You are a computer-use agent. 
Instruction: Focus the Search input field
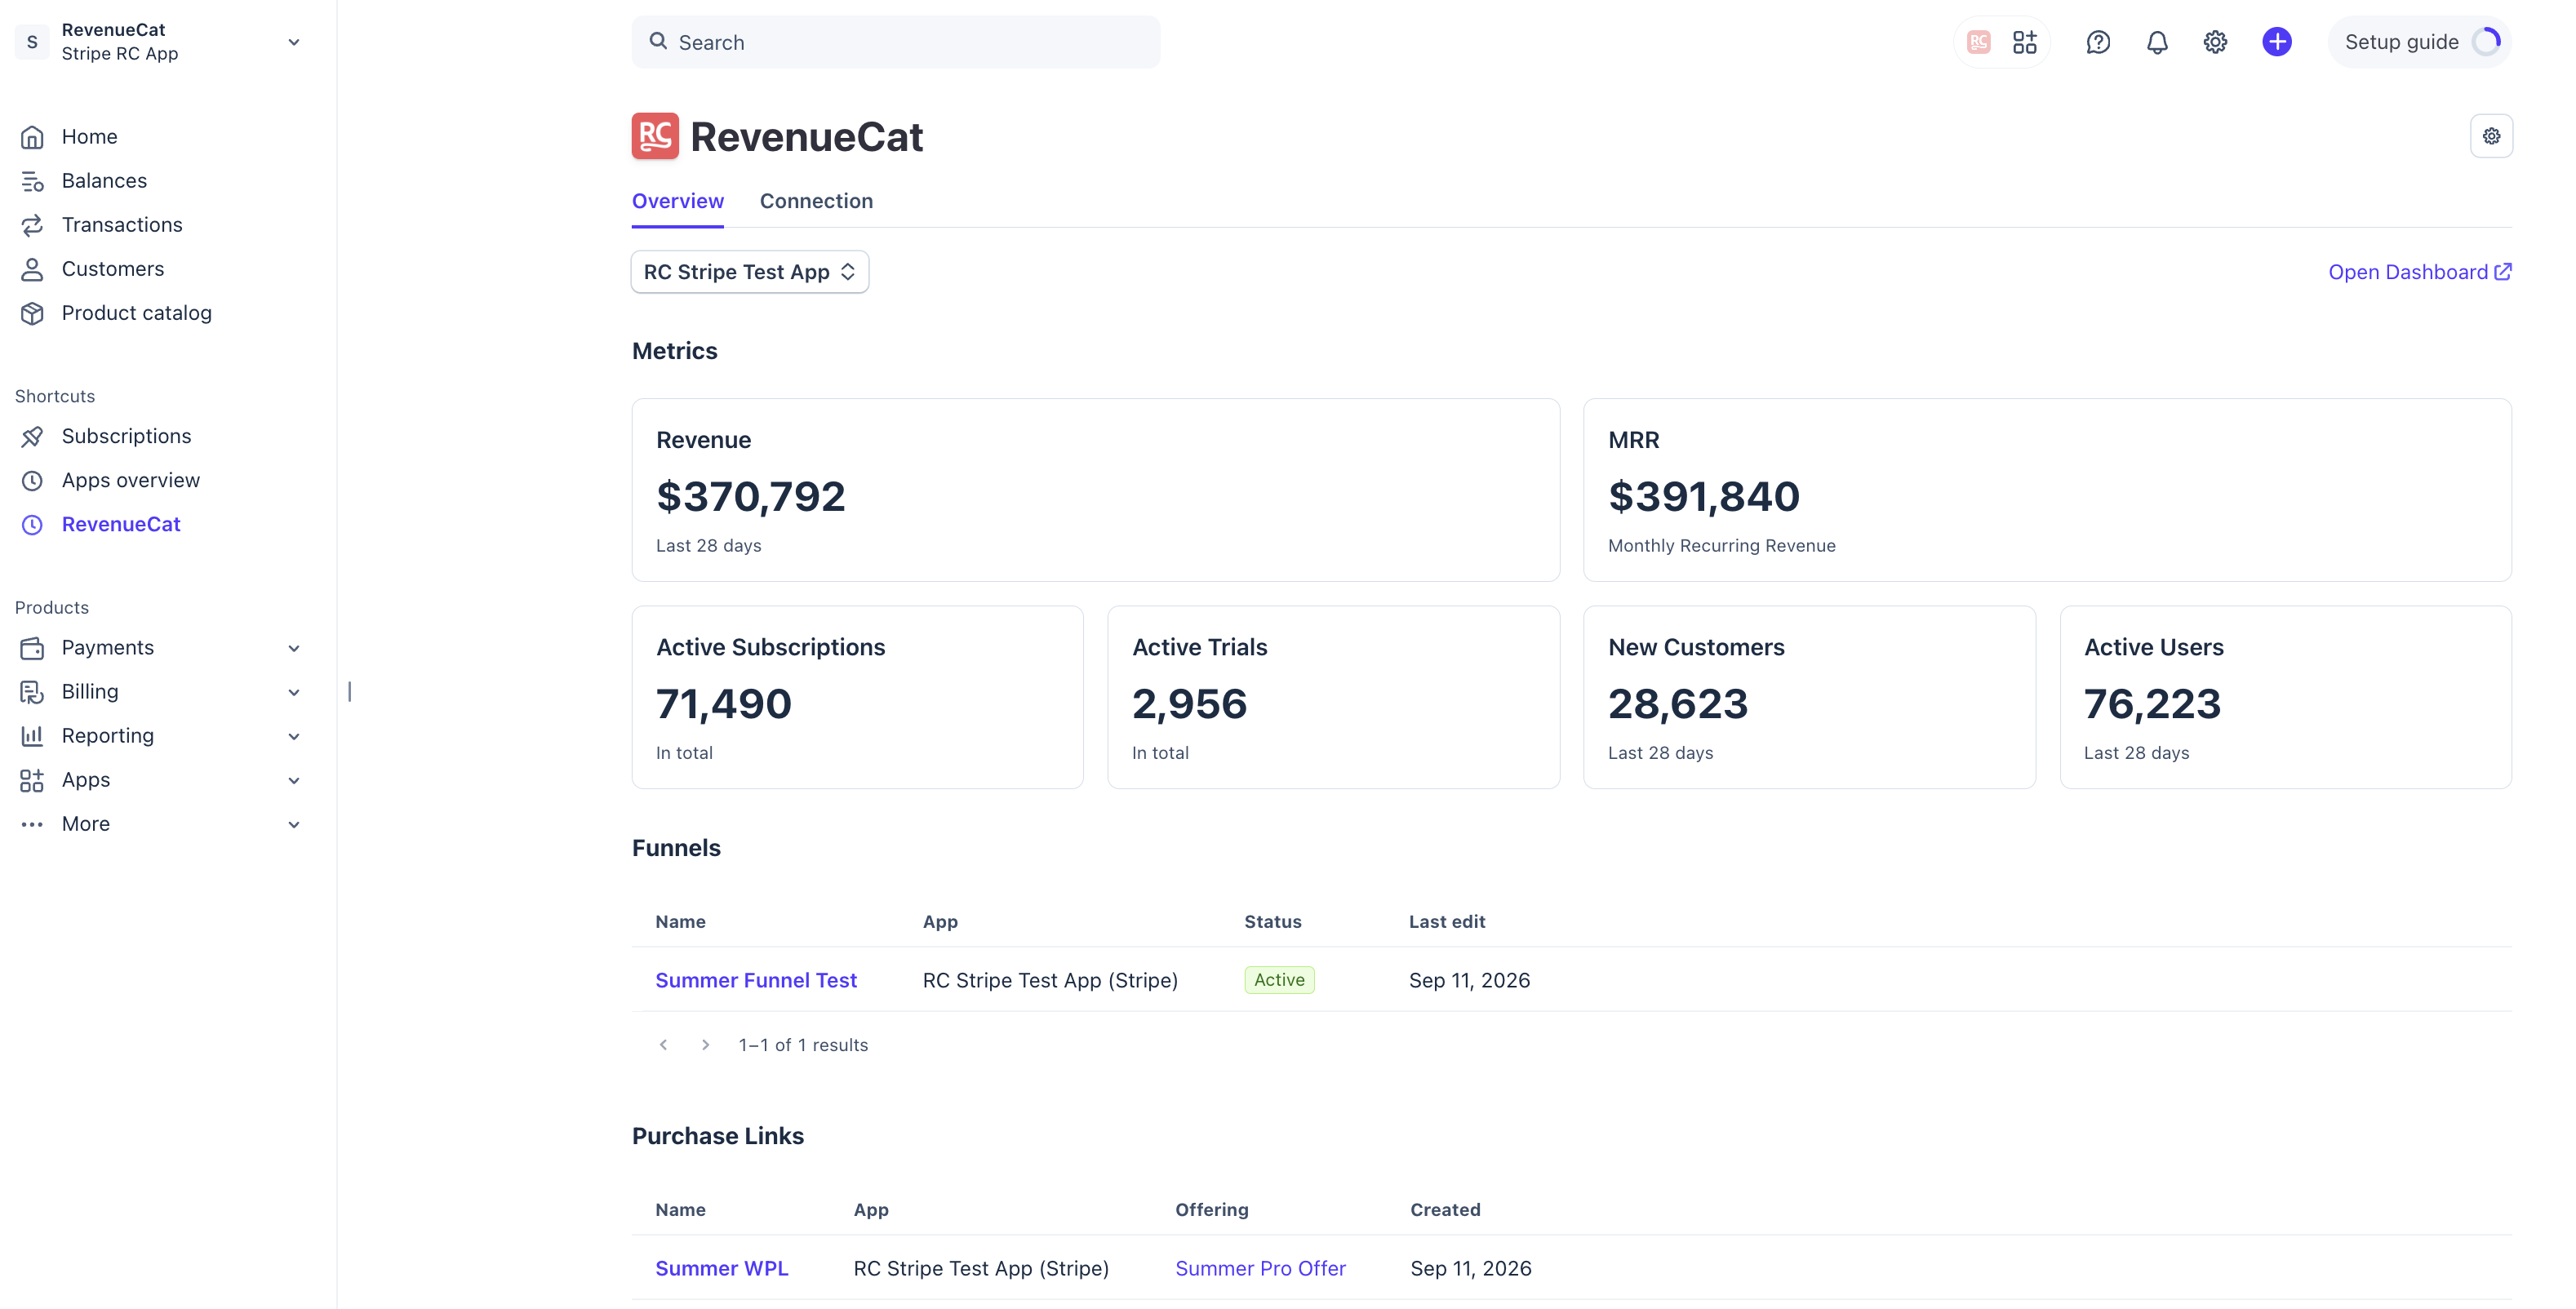coord(895,42)
